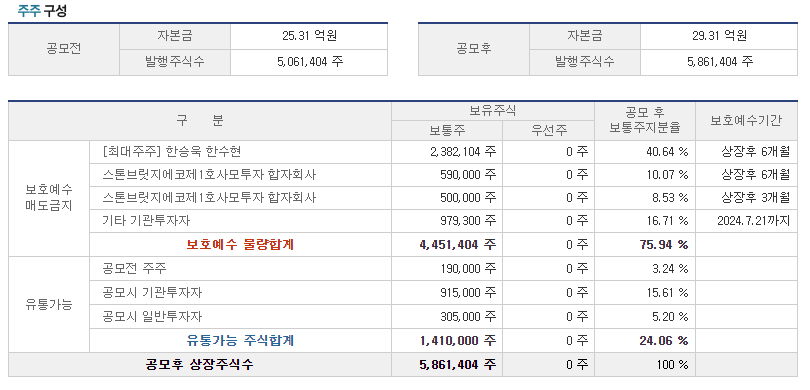Viewport: 810px width, 390px height.
Task: Click the red 보호예수 물량합계 label
Action: (240, 244)
